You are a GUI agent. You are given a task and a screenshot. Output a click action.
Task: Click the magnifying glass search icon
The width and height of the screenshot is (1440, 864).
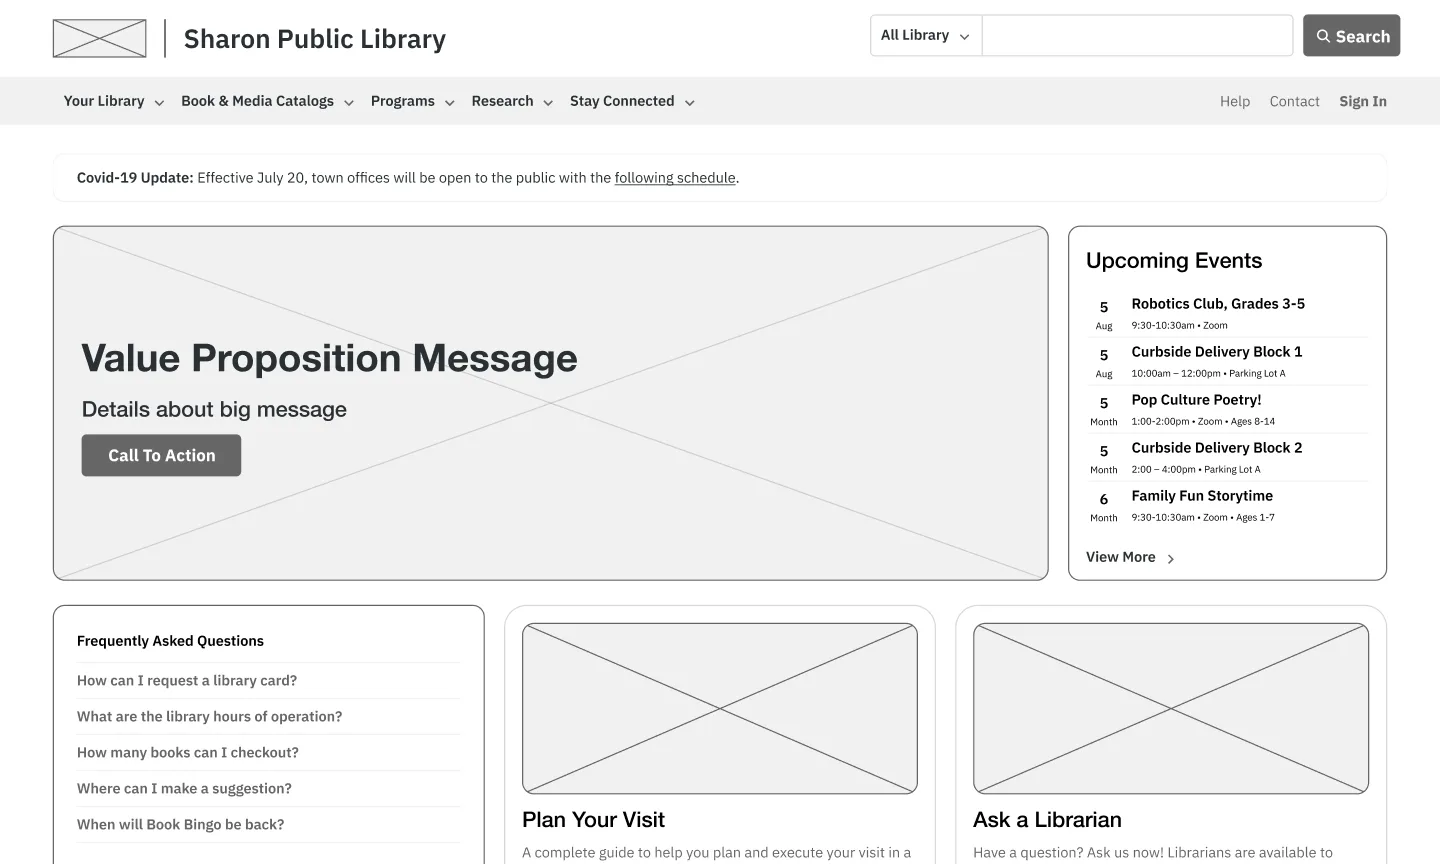[1325, 35]
